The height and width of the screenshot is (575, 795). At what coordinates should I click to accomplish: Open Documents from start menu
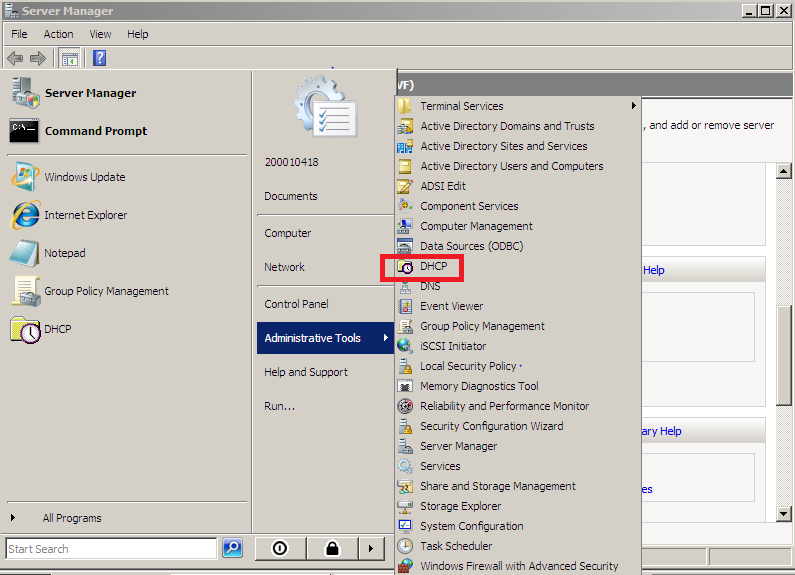291,196
